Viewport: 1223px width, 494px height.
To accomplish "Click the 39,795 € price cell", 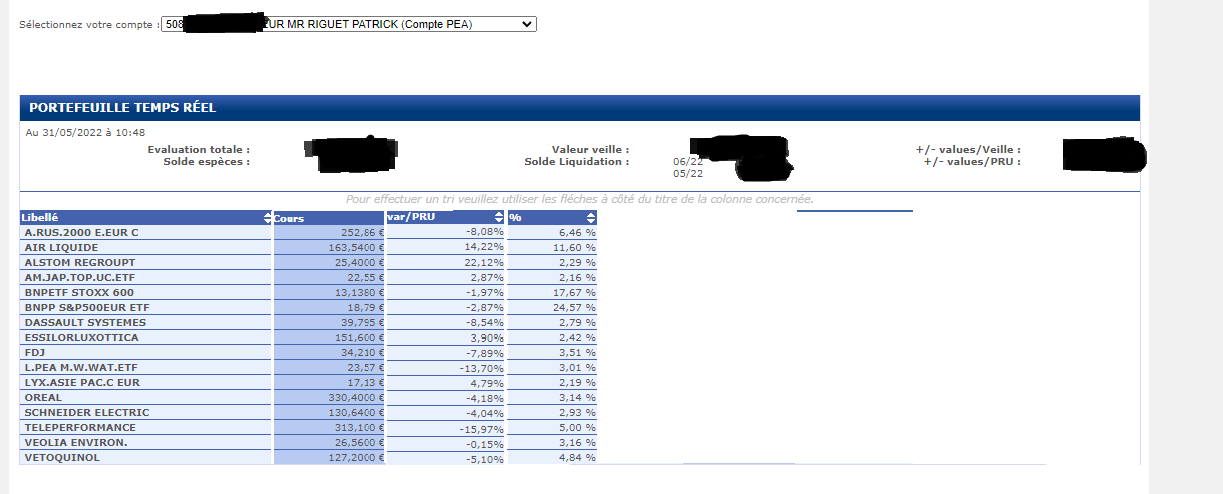I will pos(329,322).
